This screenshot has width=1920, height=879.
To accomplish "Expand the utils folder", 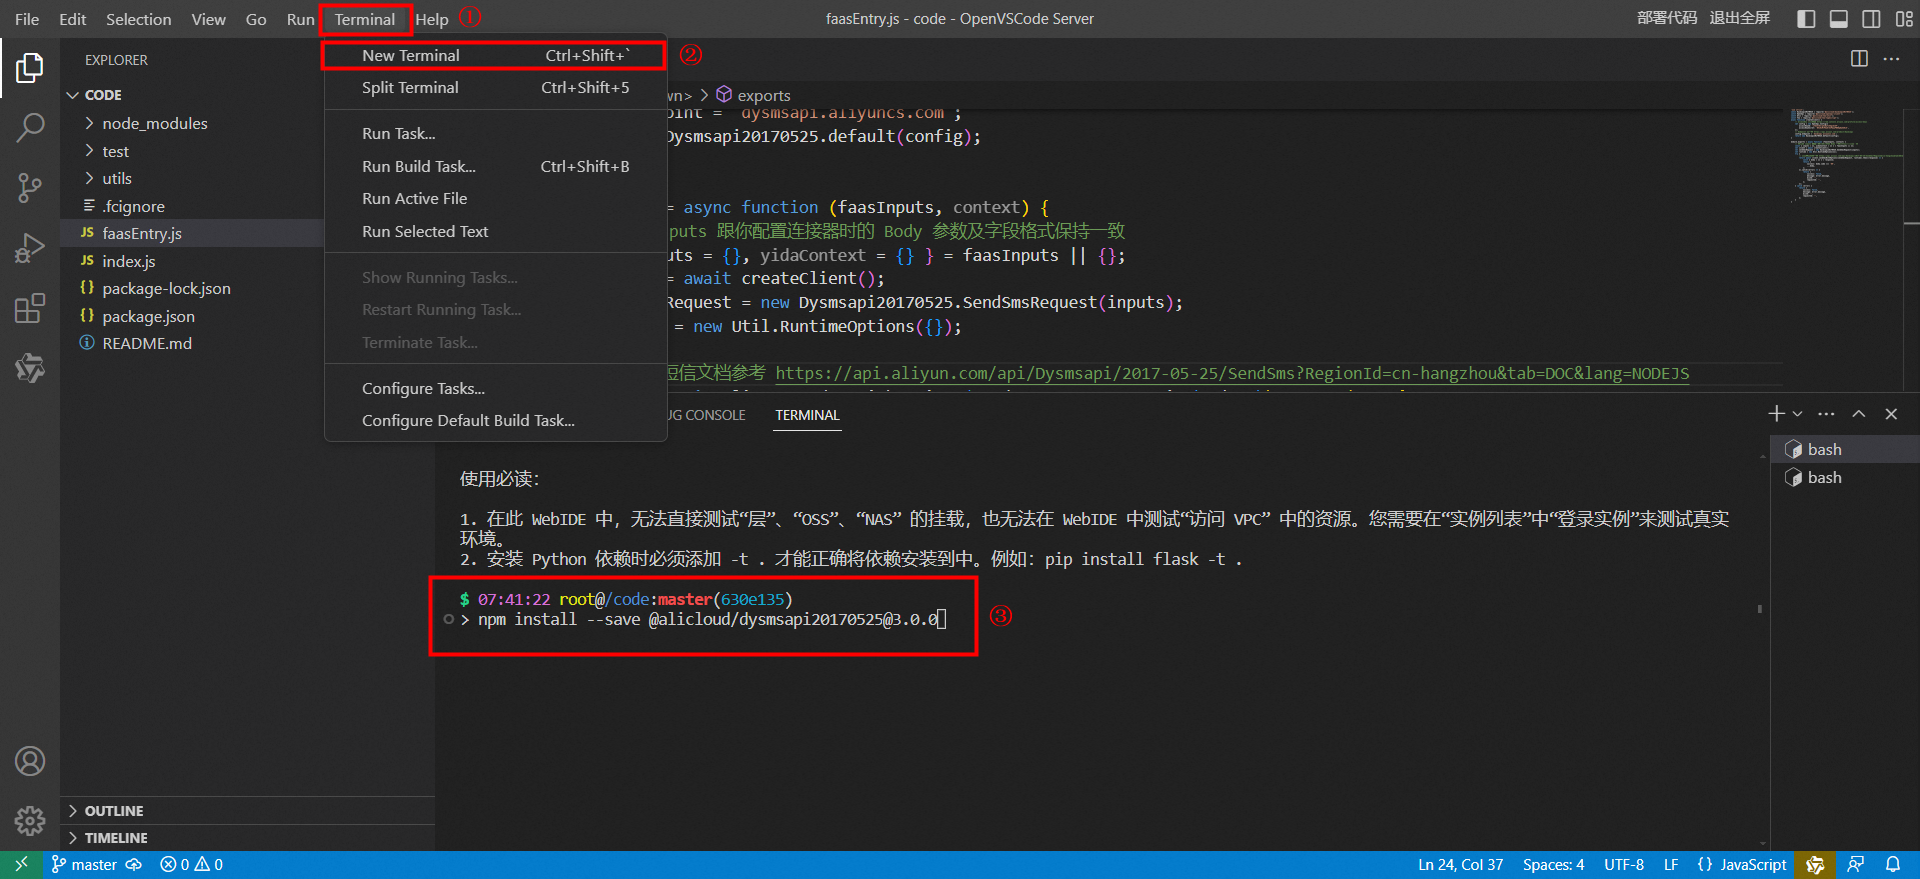I will click(192, 179).
